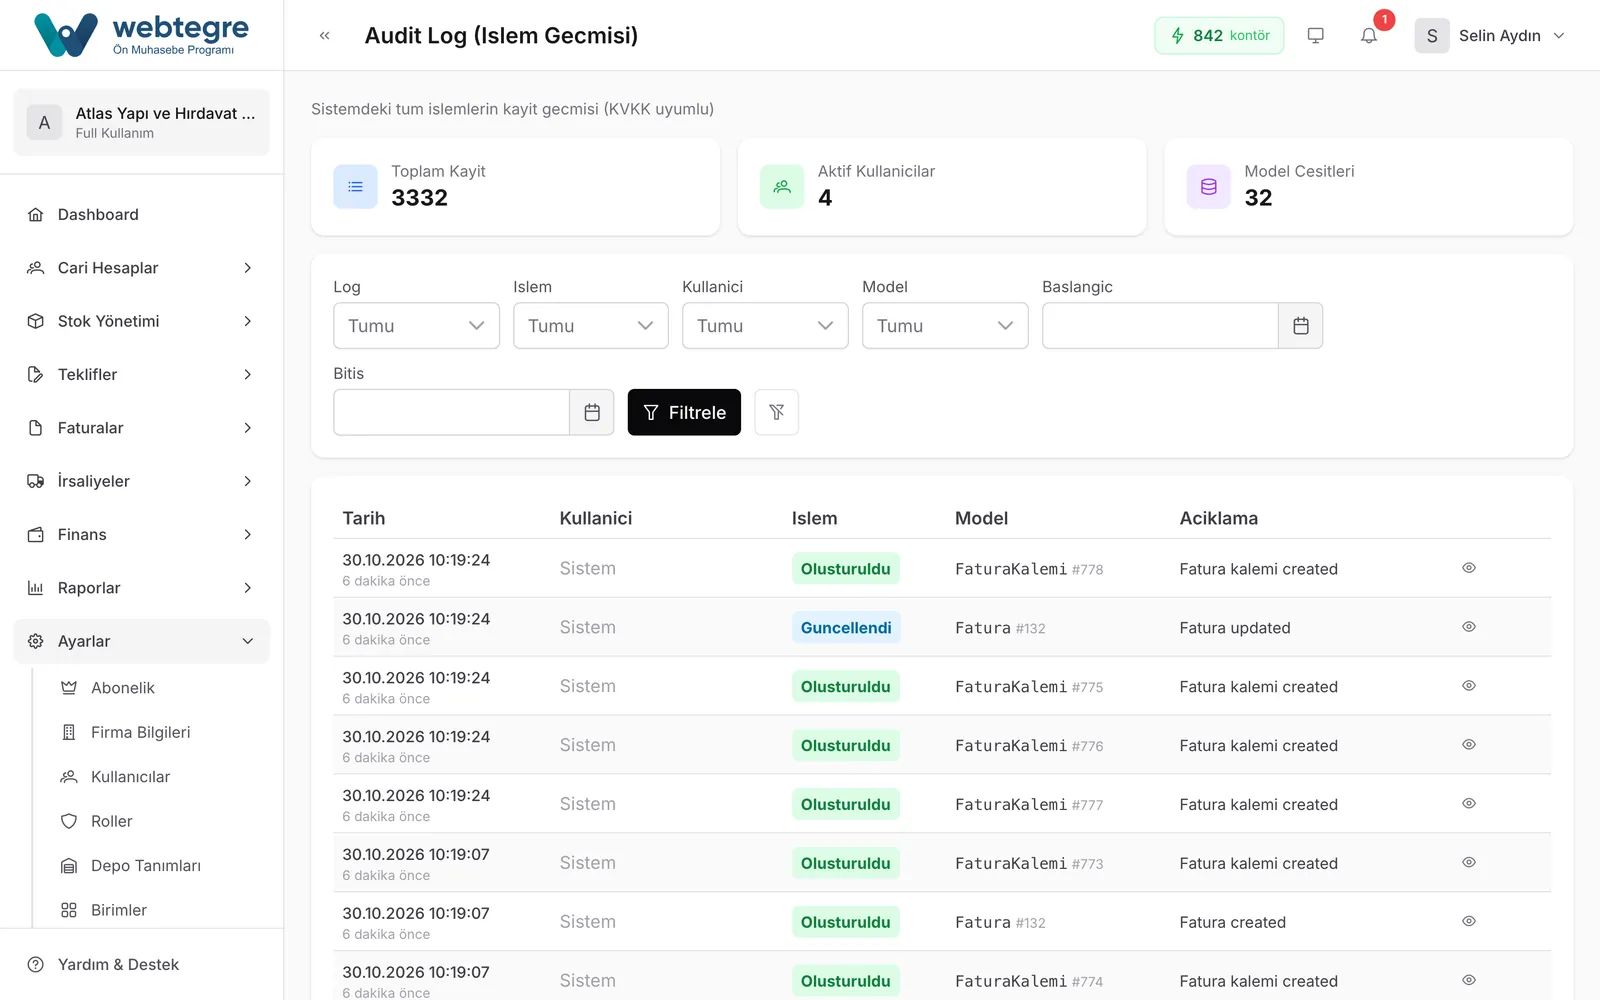Click the Bitis date input field

pos(451,412)
